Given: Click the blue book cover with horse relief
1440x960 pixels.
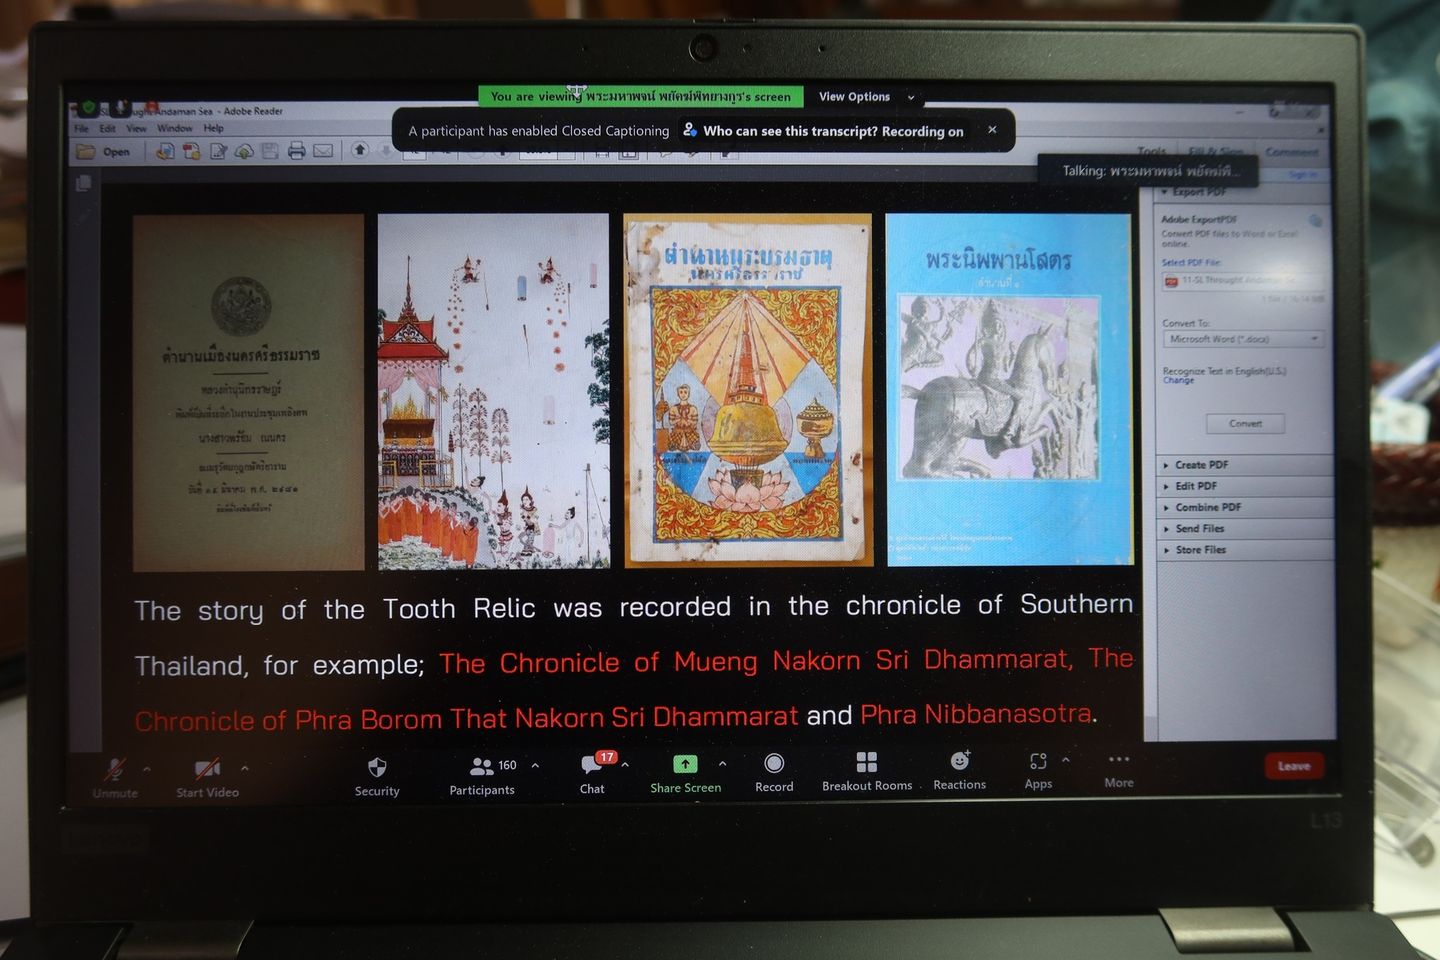Looking at the screenshot, I should tap(1009, 389).
